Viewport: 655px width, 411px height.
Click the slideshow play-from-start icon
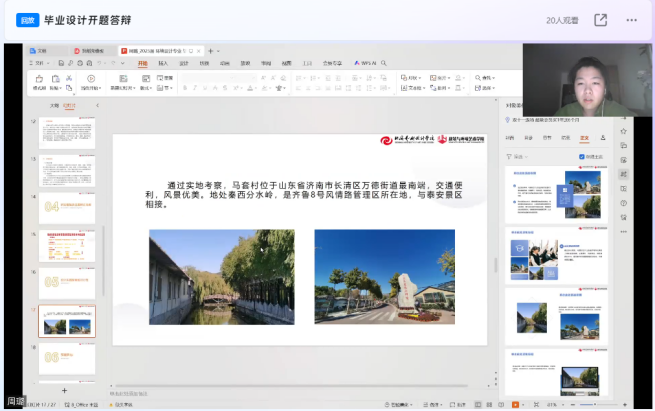coord(92,80)
